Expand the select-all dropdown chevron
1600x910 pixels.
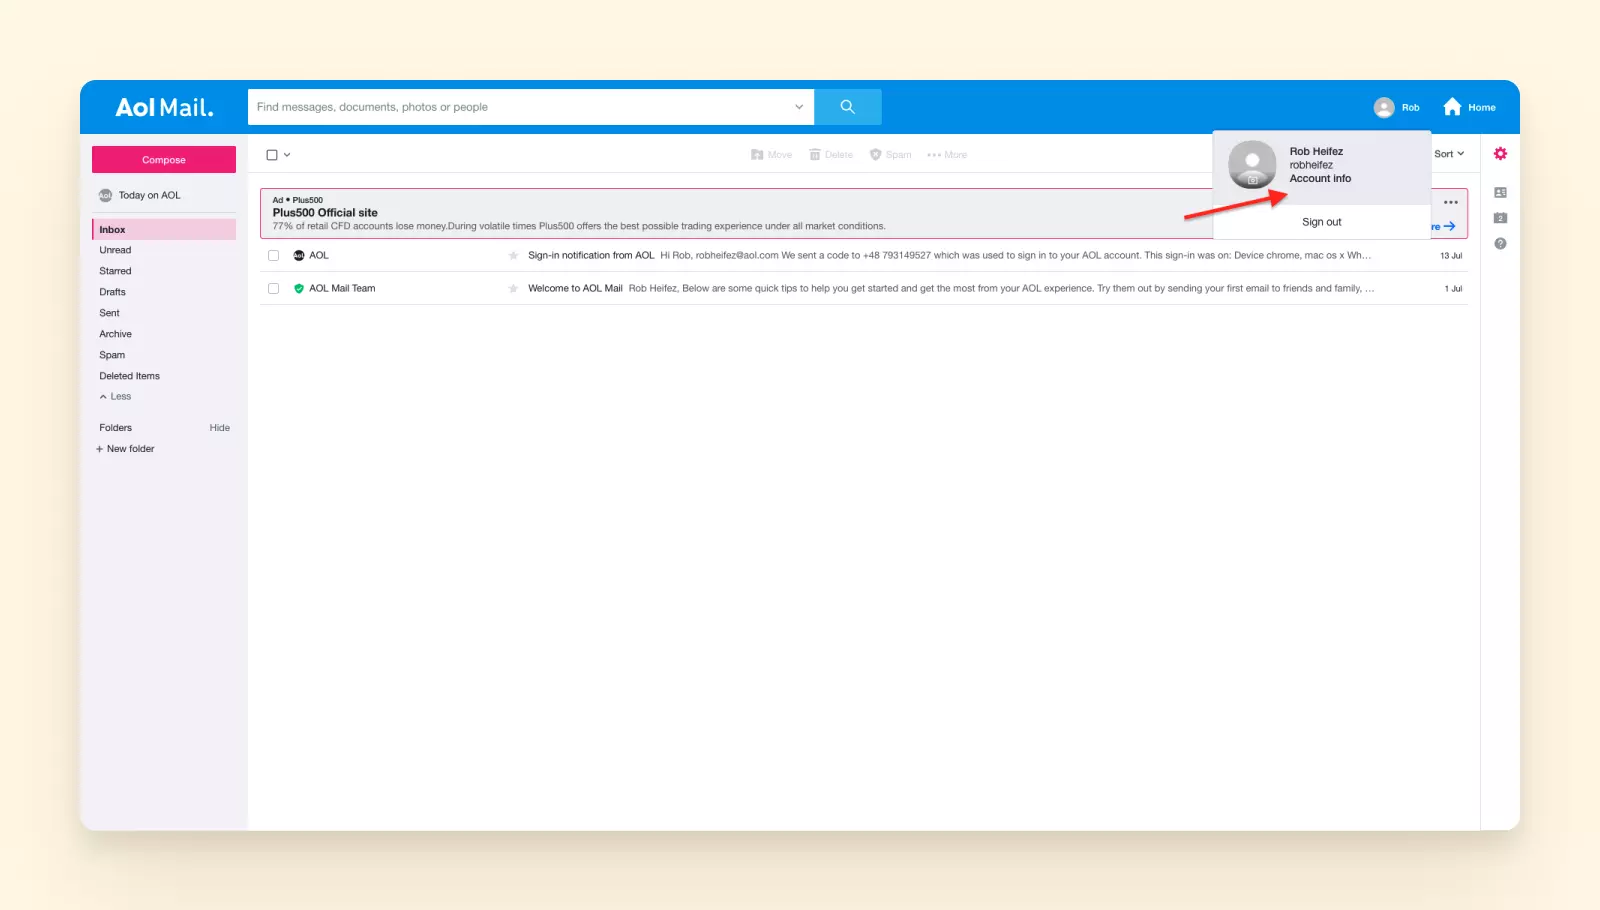pyautogui.click(x=287, y=155)
